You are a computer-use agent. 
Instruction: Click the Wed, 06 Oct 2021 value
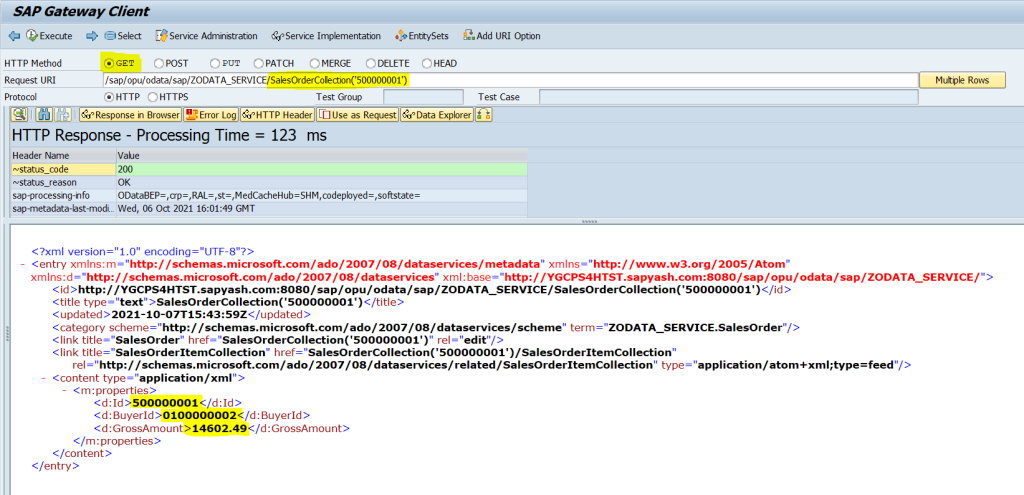click(186, 208)
